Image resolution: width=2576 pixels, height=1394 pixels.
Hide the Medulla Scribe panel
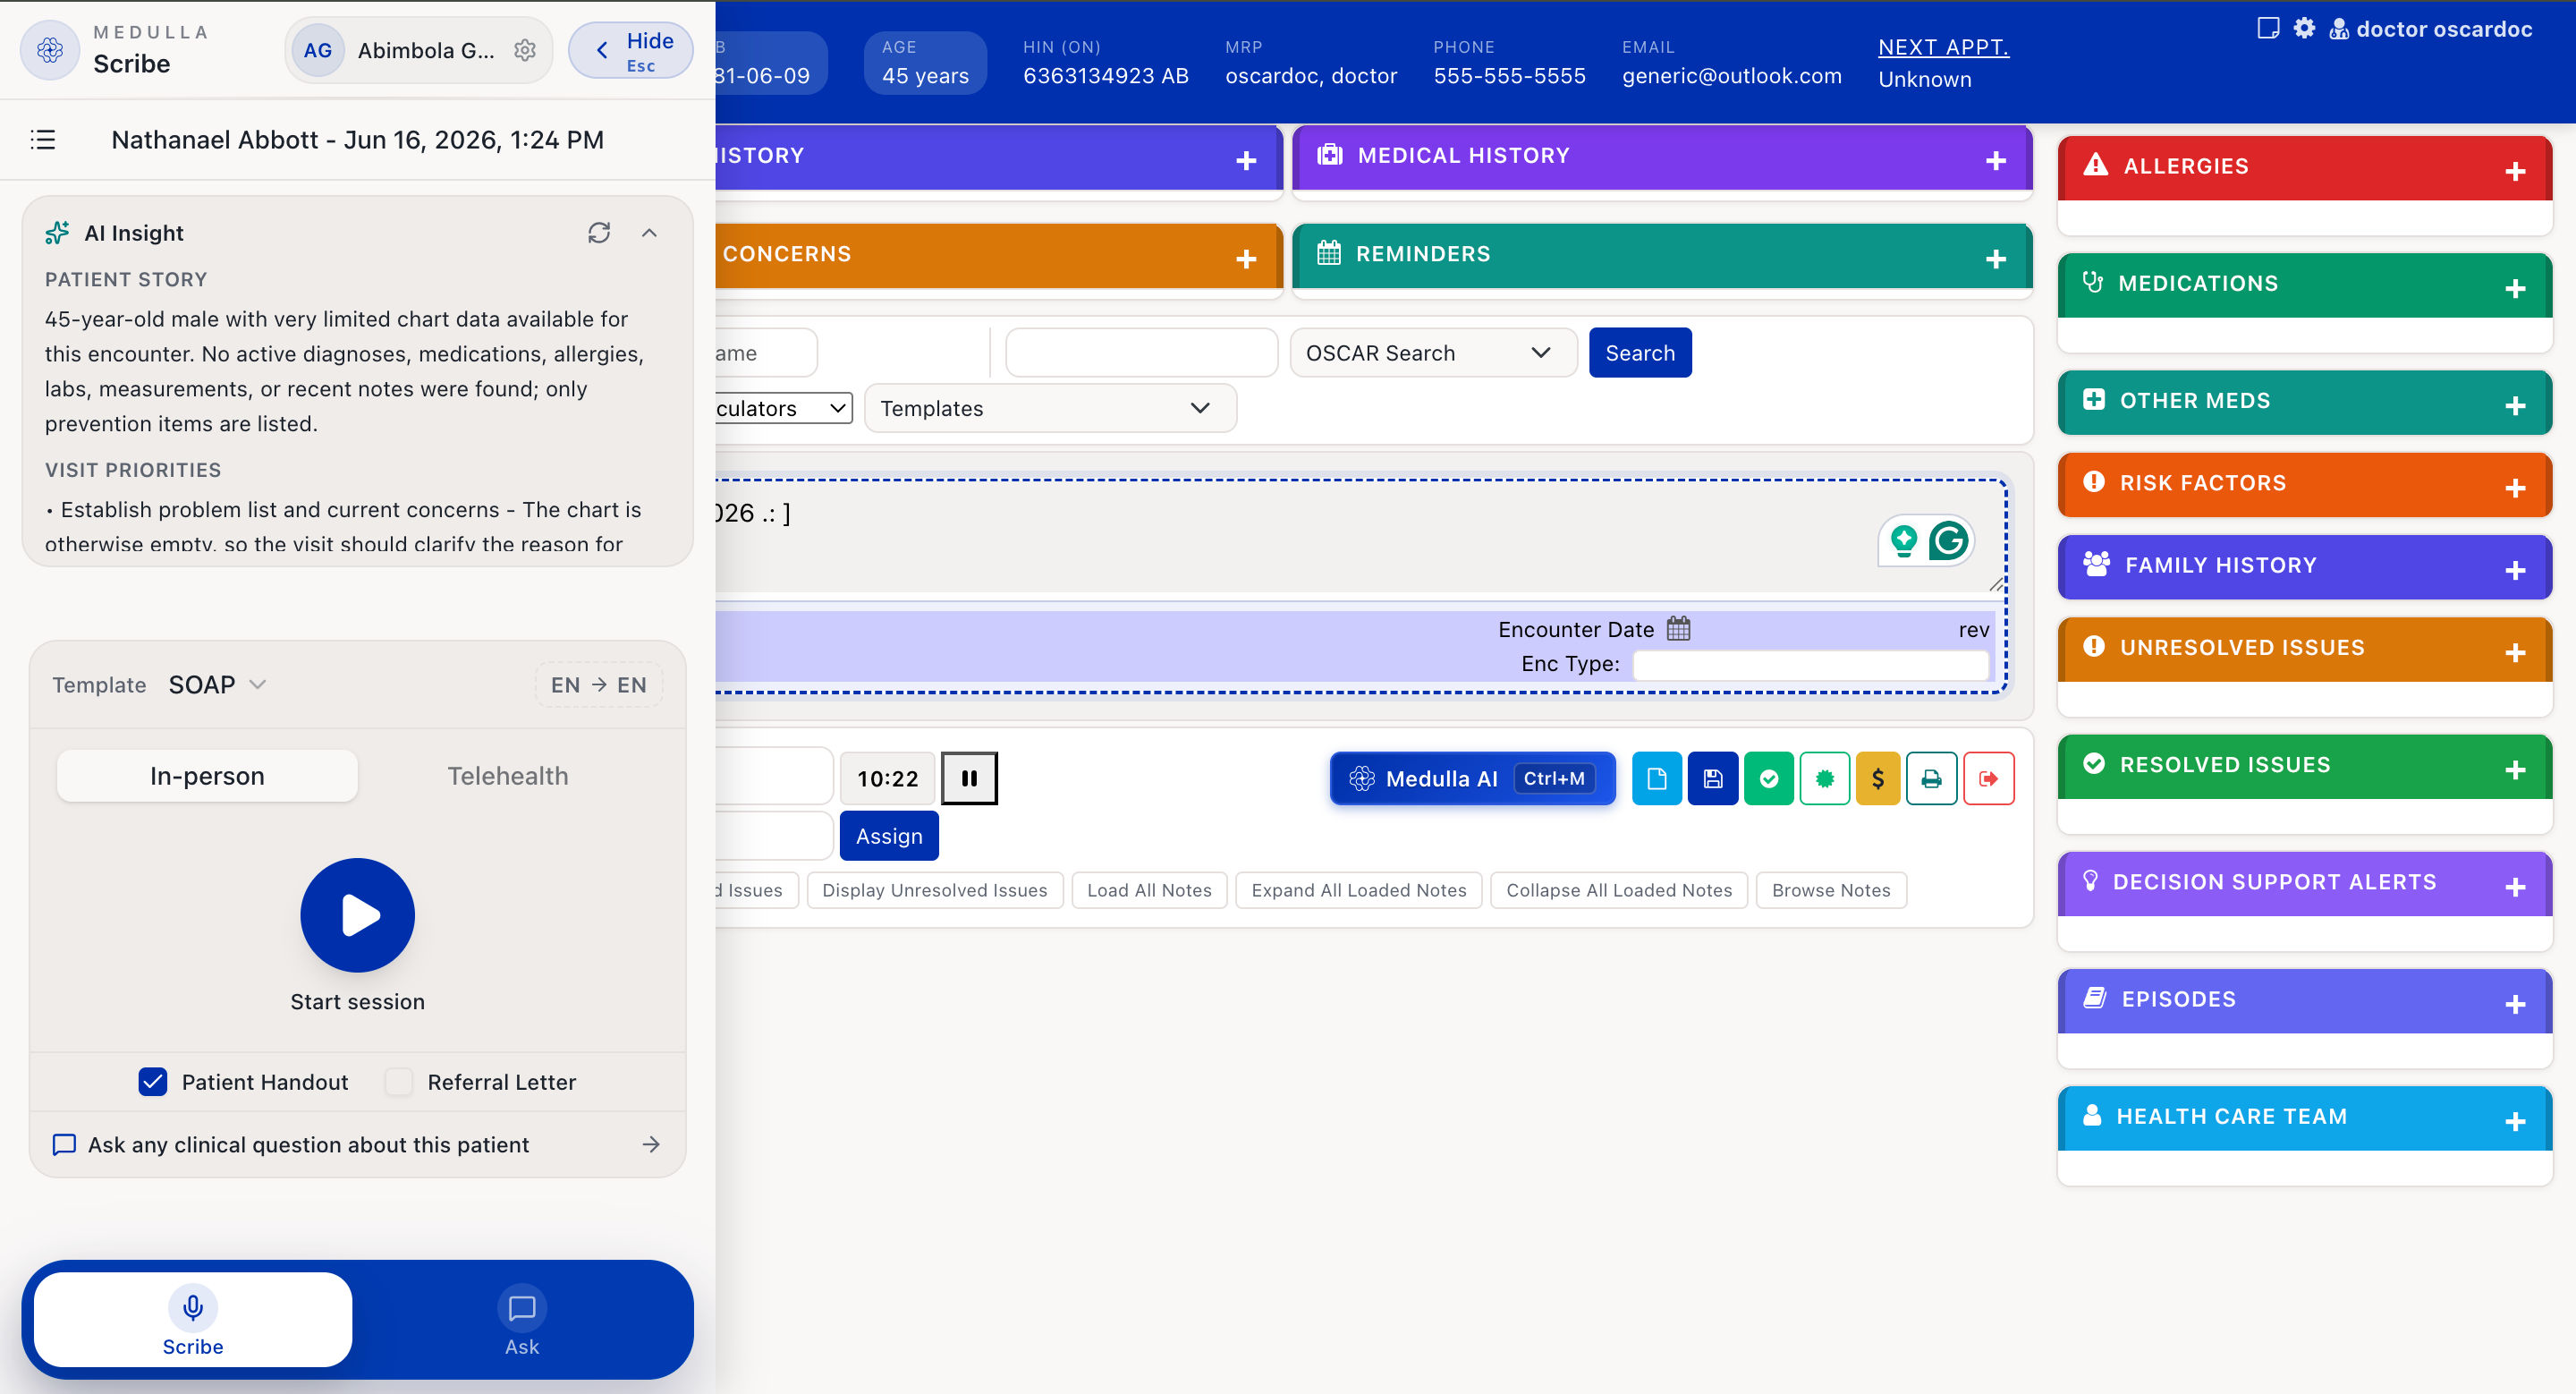tap(631, 50)
